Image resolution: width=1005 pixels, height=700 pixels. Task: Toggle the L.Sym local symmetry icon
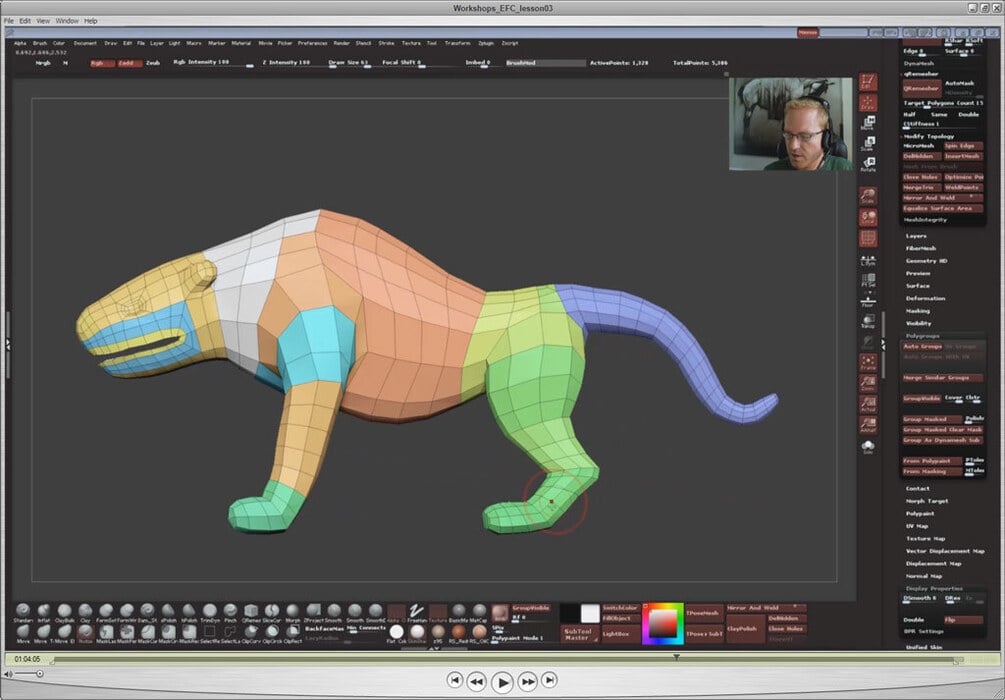tap(868, 260)
